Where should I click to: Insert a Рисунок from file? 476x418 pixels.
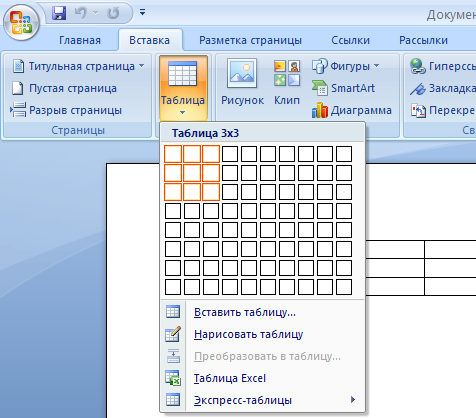pyautogui.click(x=242, y=82)
